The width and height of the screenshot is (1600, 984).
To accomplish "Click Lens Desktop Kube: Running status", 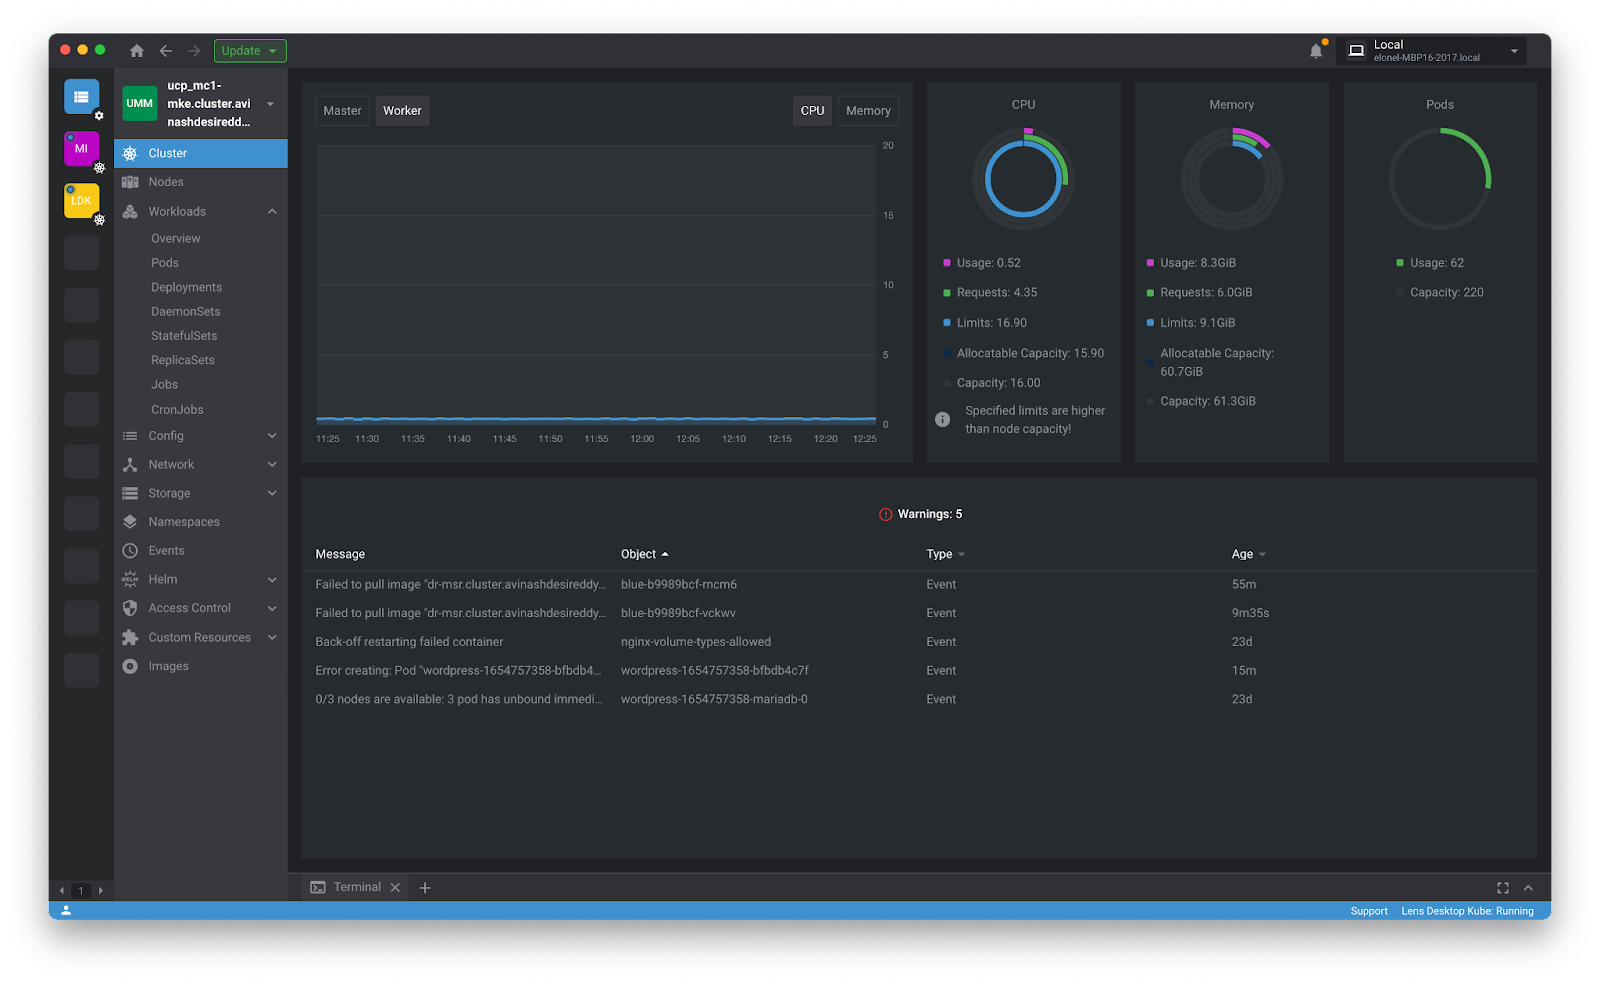I will (x=1467, y=912).
